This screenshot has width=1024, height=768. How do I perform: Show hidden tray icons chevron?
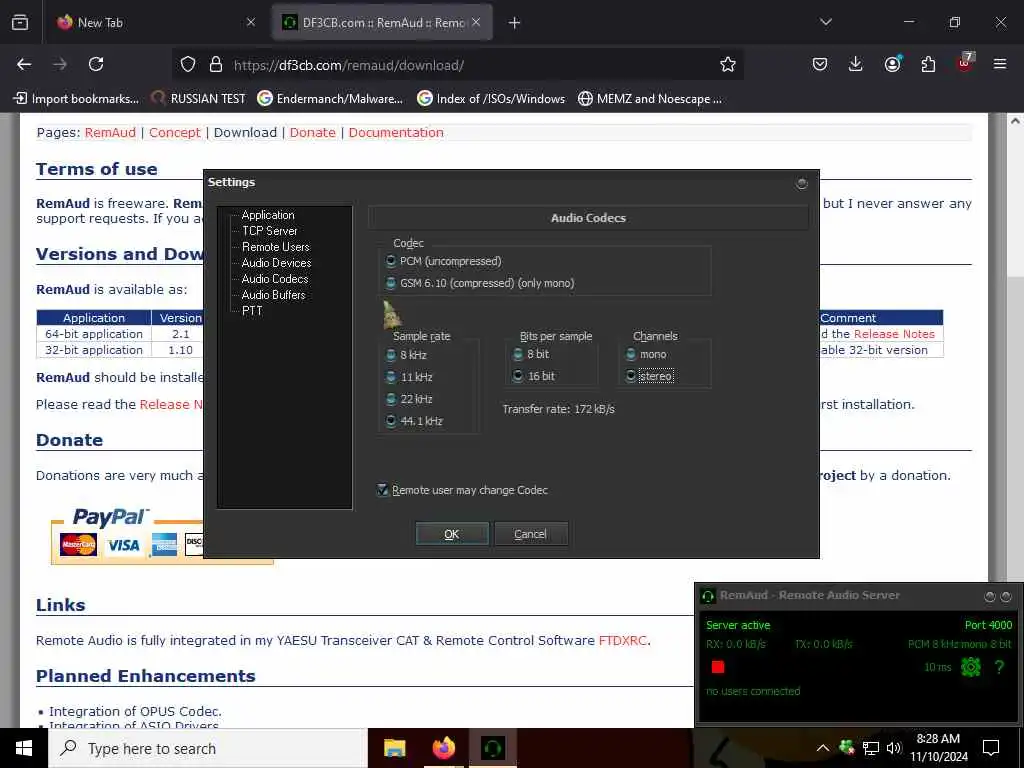click(823, 748)
